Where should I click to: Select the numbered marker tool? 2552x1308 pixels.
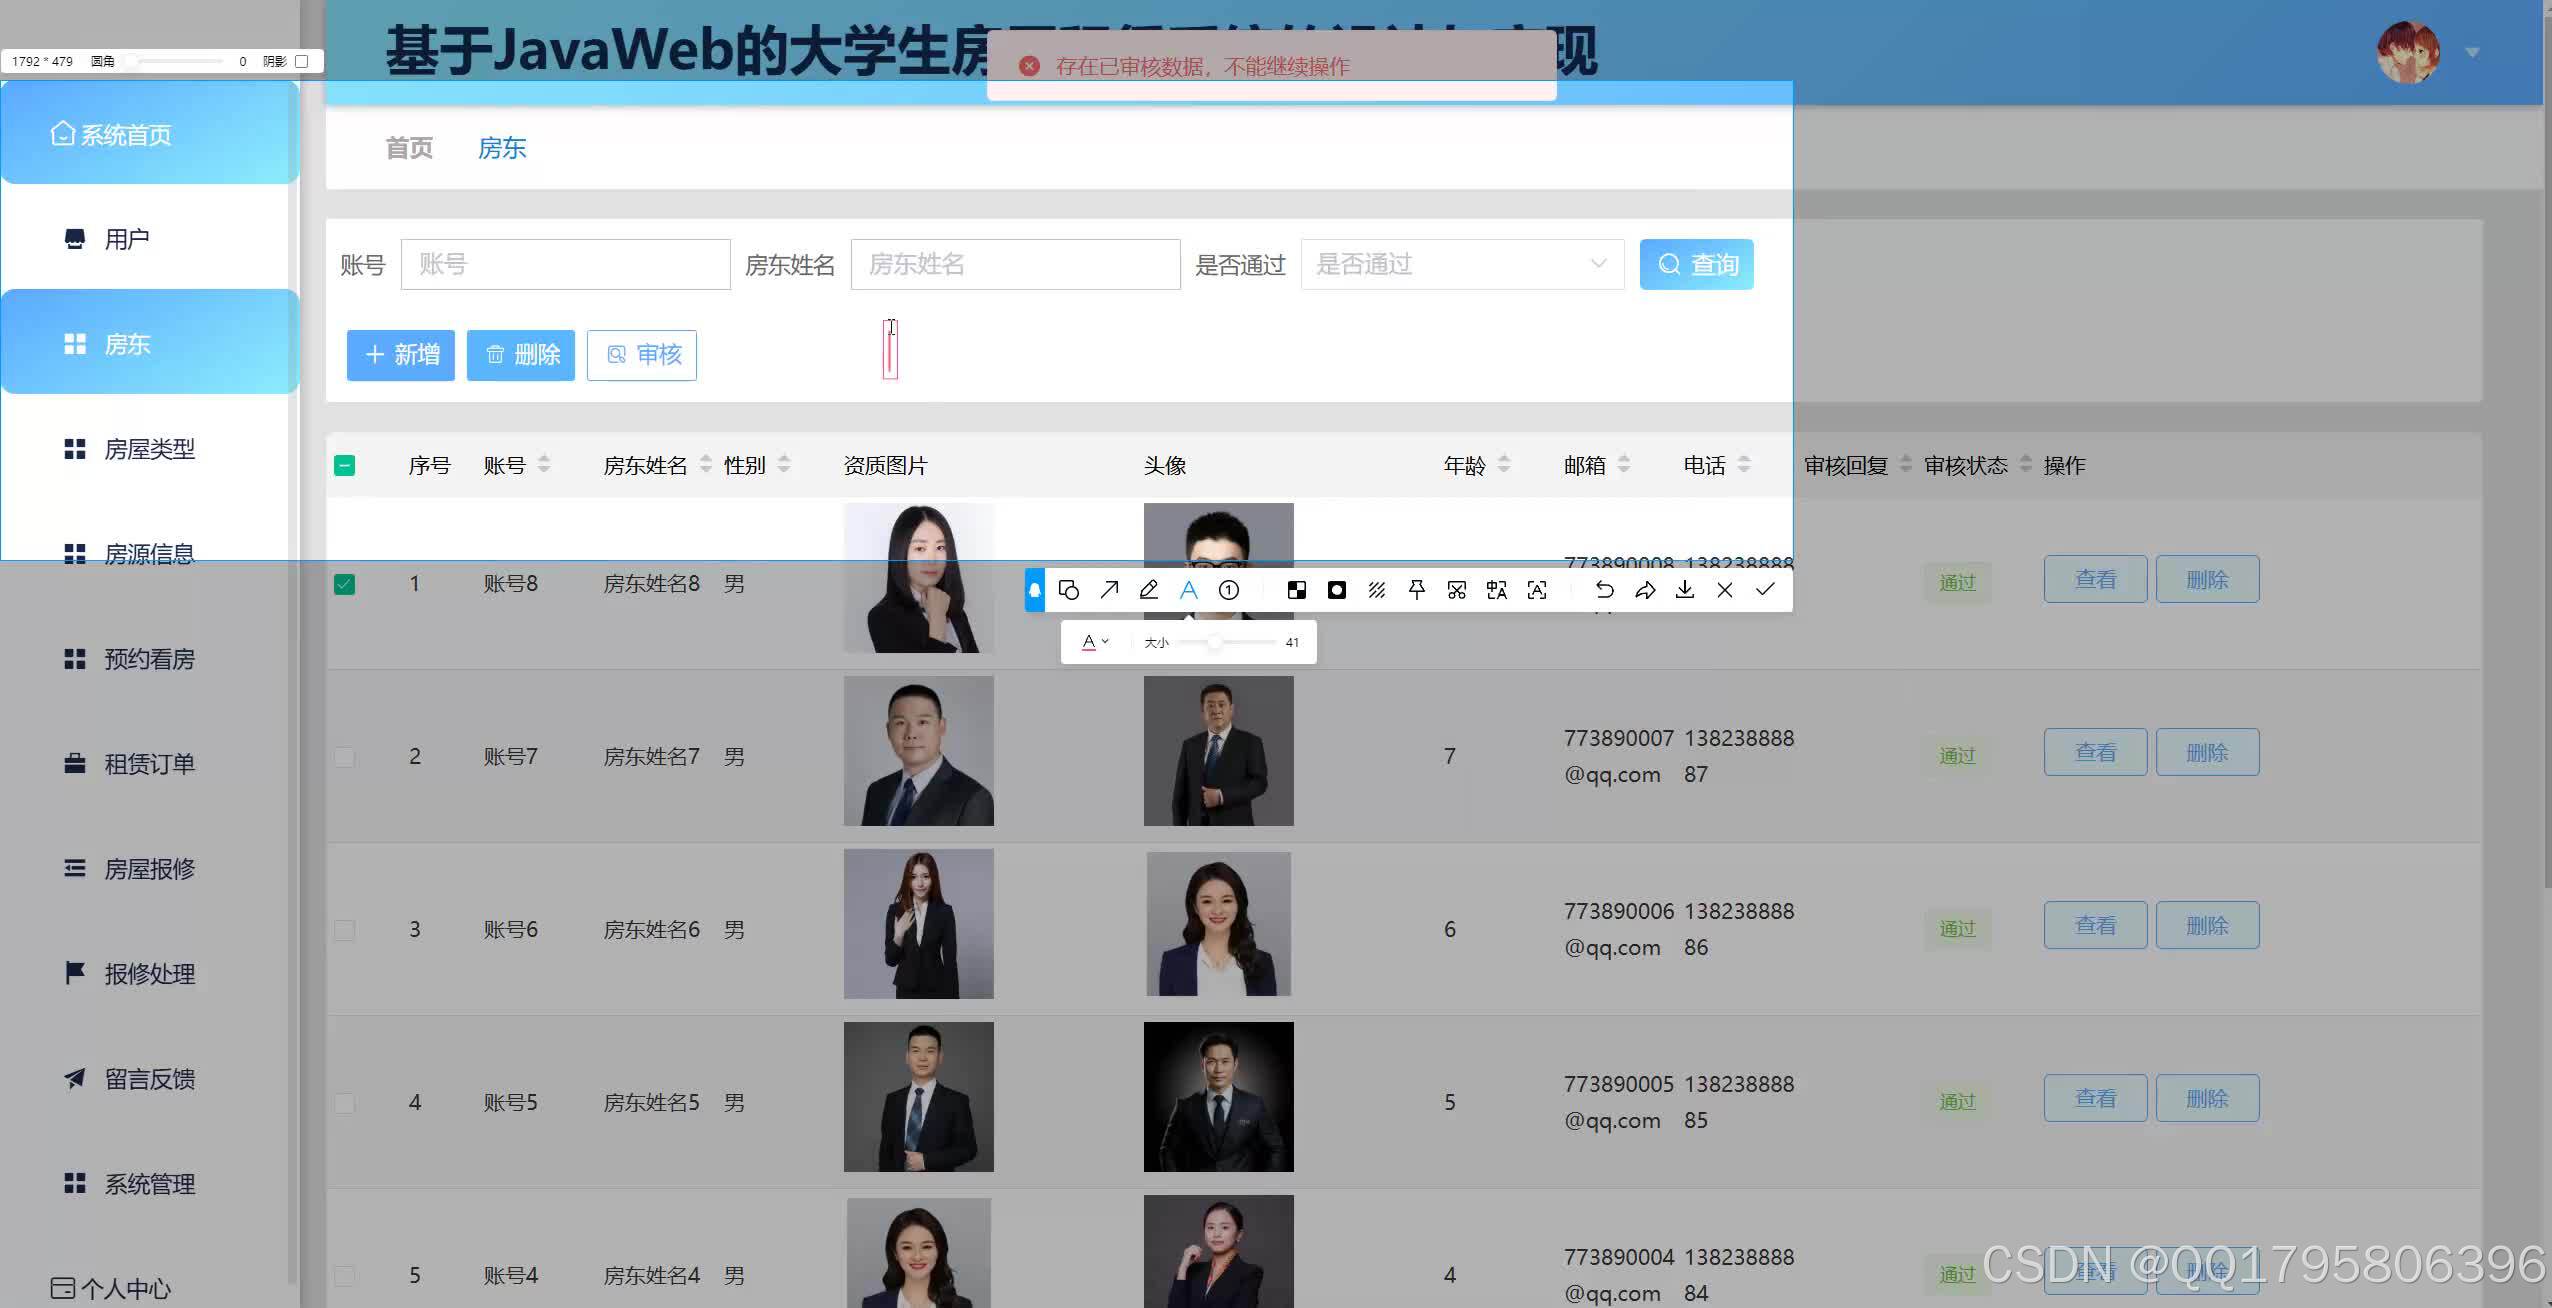(x=1229, y=590)
